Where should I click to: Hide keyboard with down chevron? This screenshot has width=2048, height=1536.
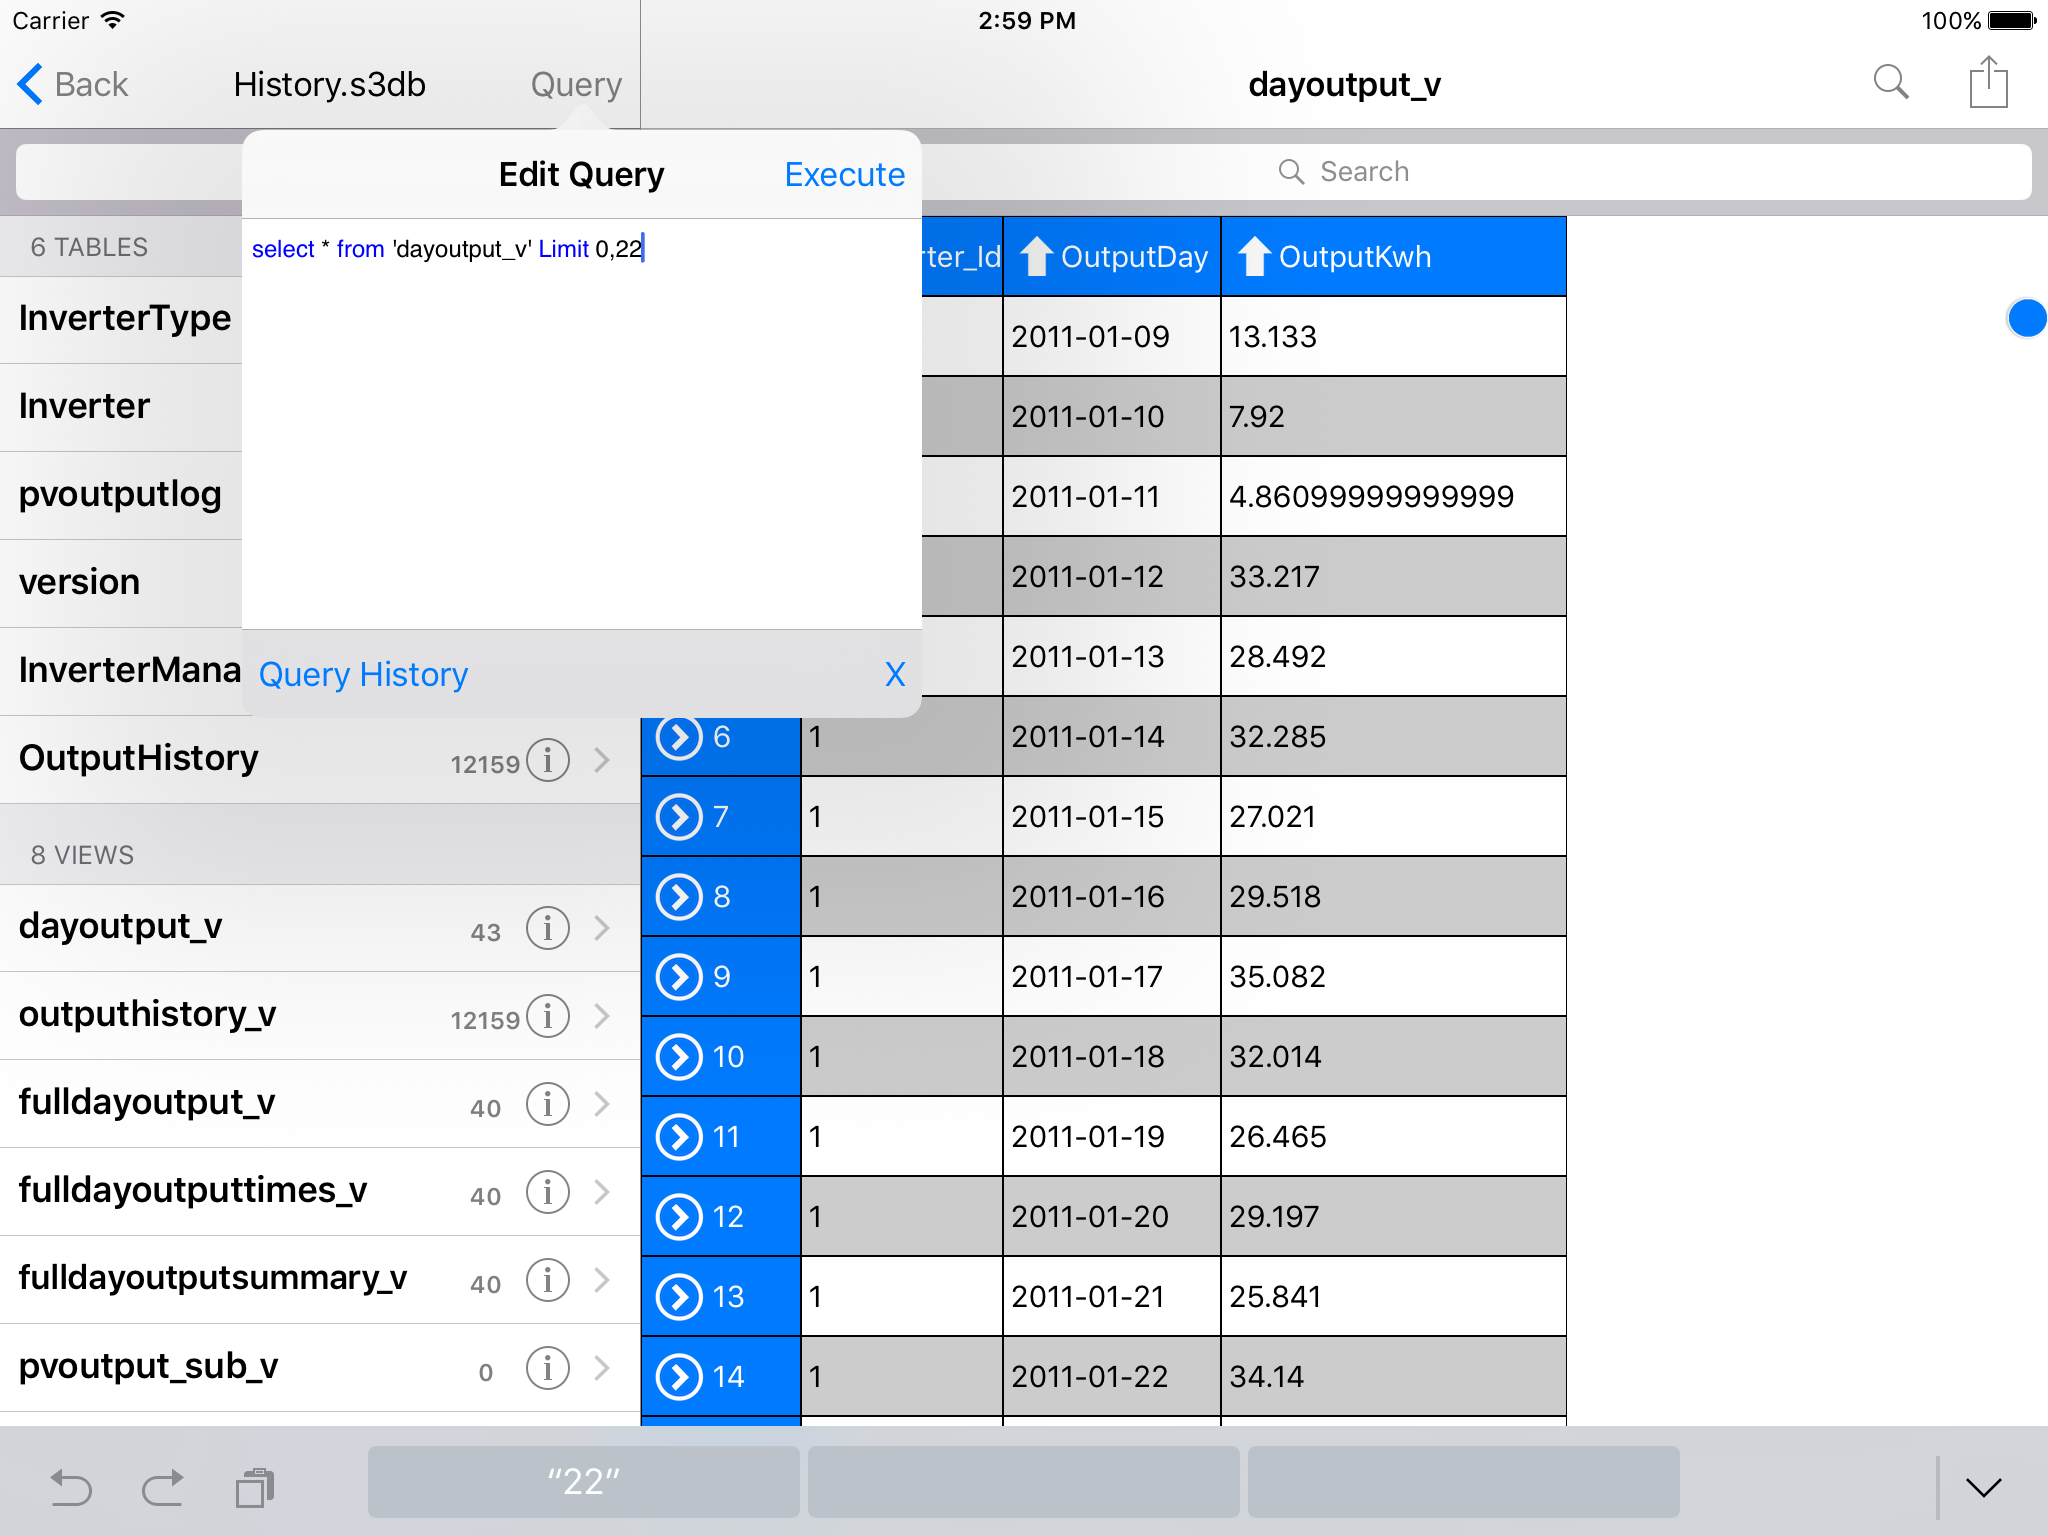click(1983, 1487)
